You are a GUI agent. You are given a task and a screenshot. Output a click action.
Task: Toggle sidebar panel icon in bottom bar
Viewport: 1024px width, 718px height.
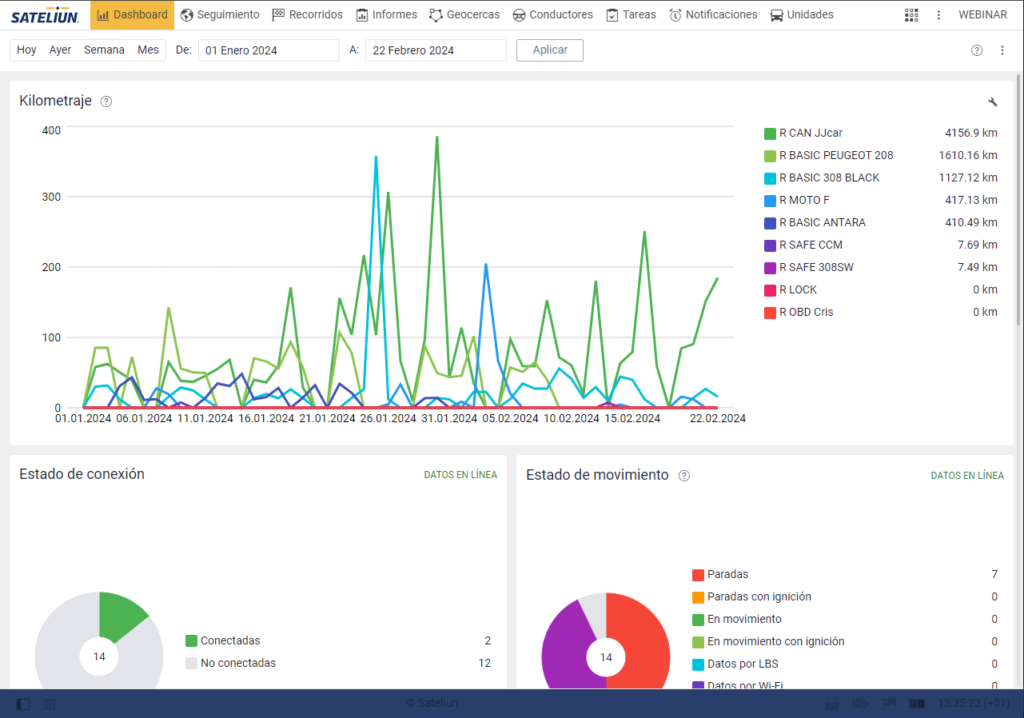coord(23,704)
